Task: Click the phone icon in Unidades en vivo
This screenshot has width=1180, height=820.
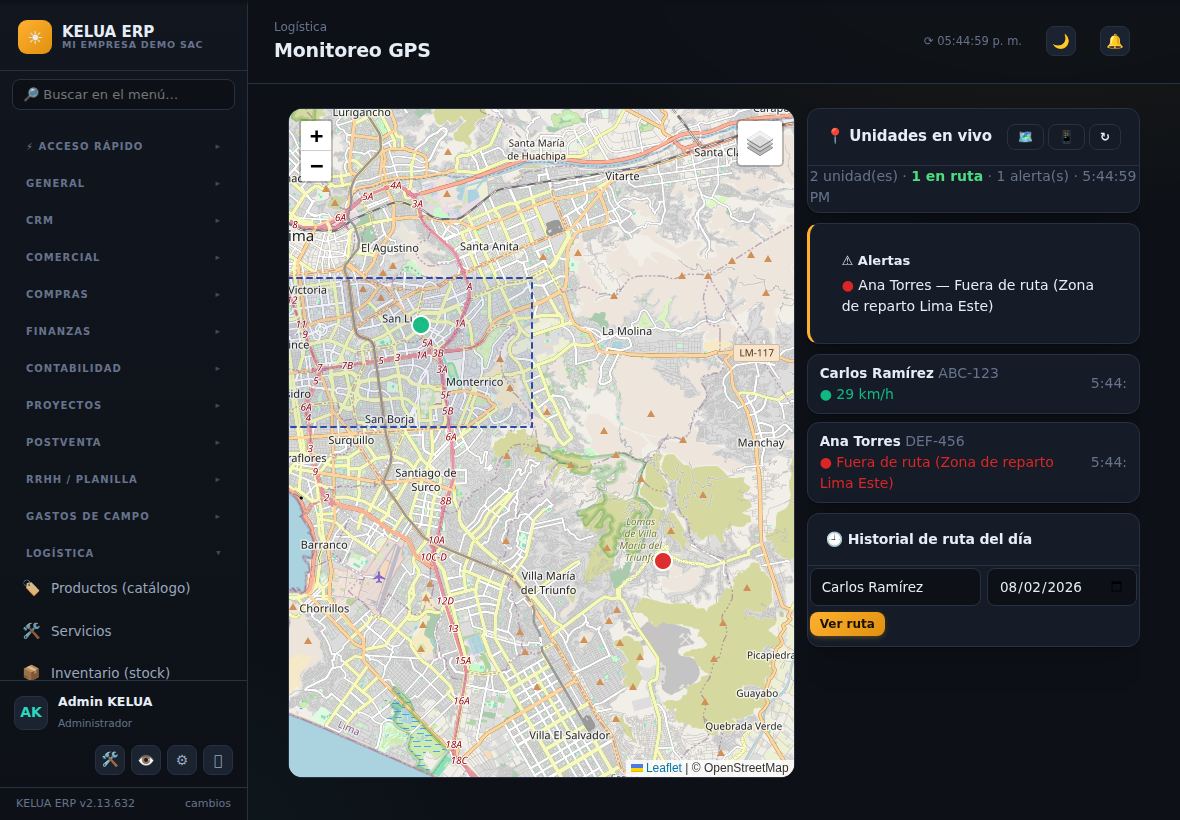Action: (x=1066, y=137)
